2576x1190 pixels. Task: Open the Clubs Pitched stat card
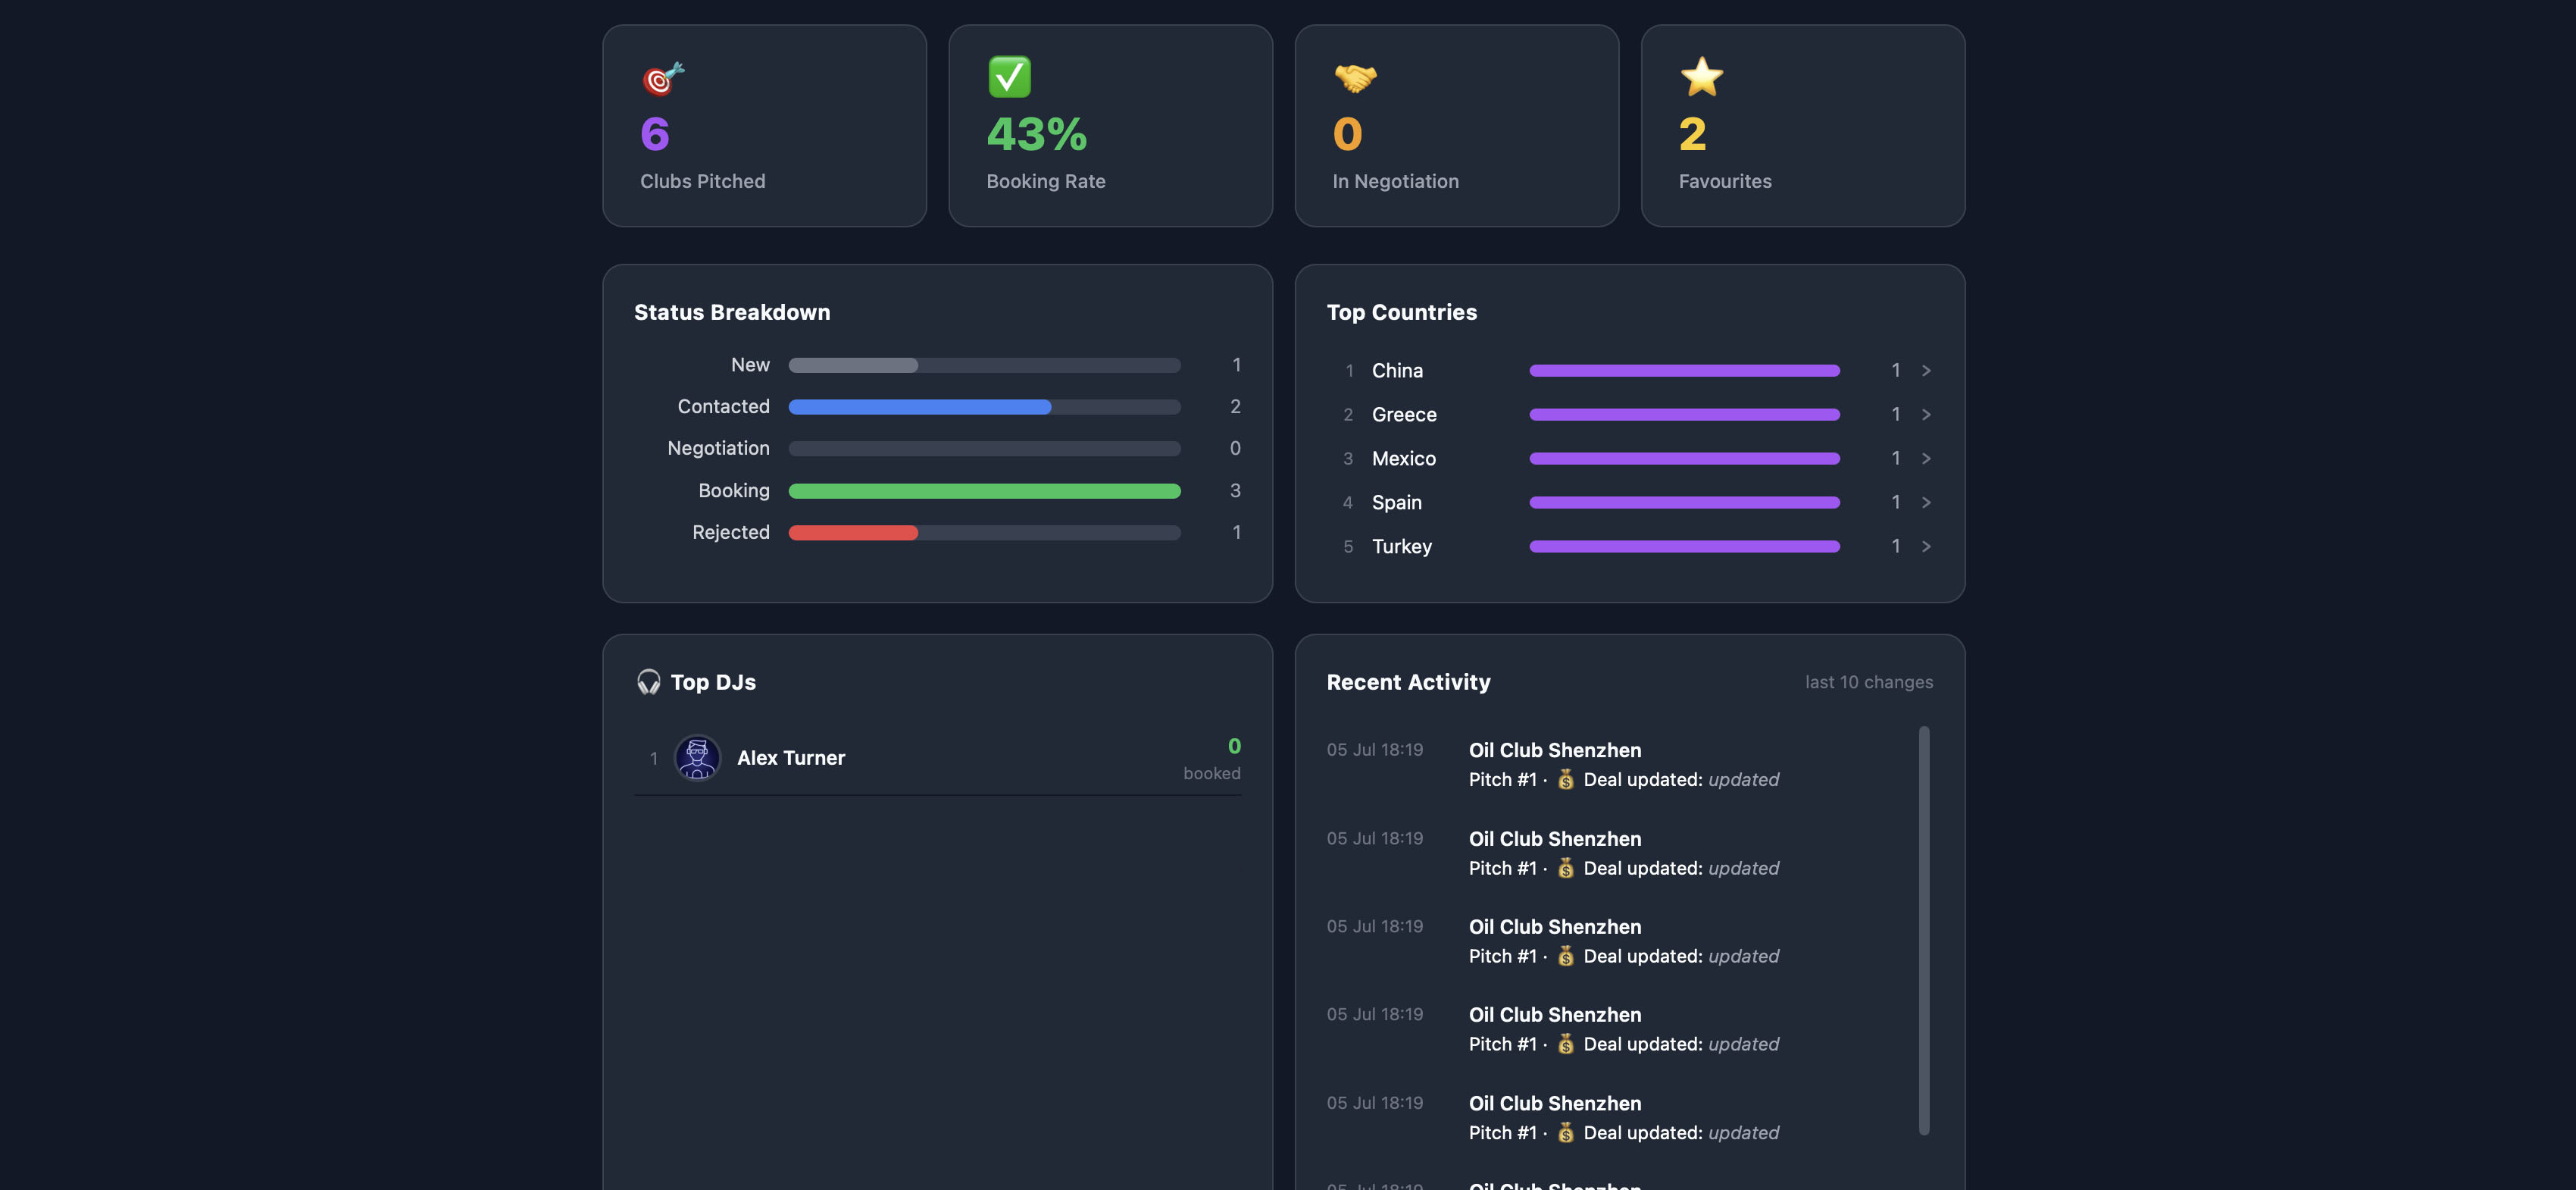tap(764, 126)
